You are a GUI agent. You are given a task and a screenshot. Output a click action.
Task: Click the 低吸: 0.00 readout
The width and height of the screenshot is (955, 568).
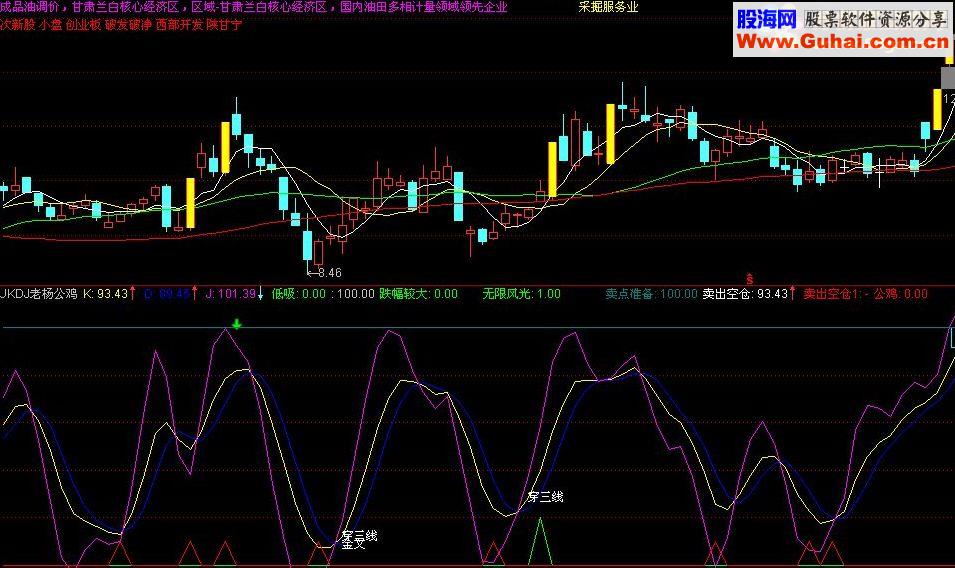pos(298,294)
